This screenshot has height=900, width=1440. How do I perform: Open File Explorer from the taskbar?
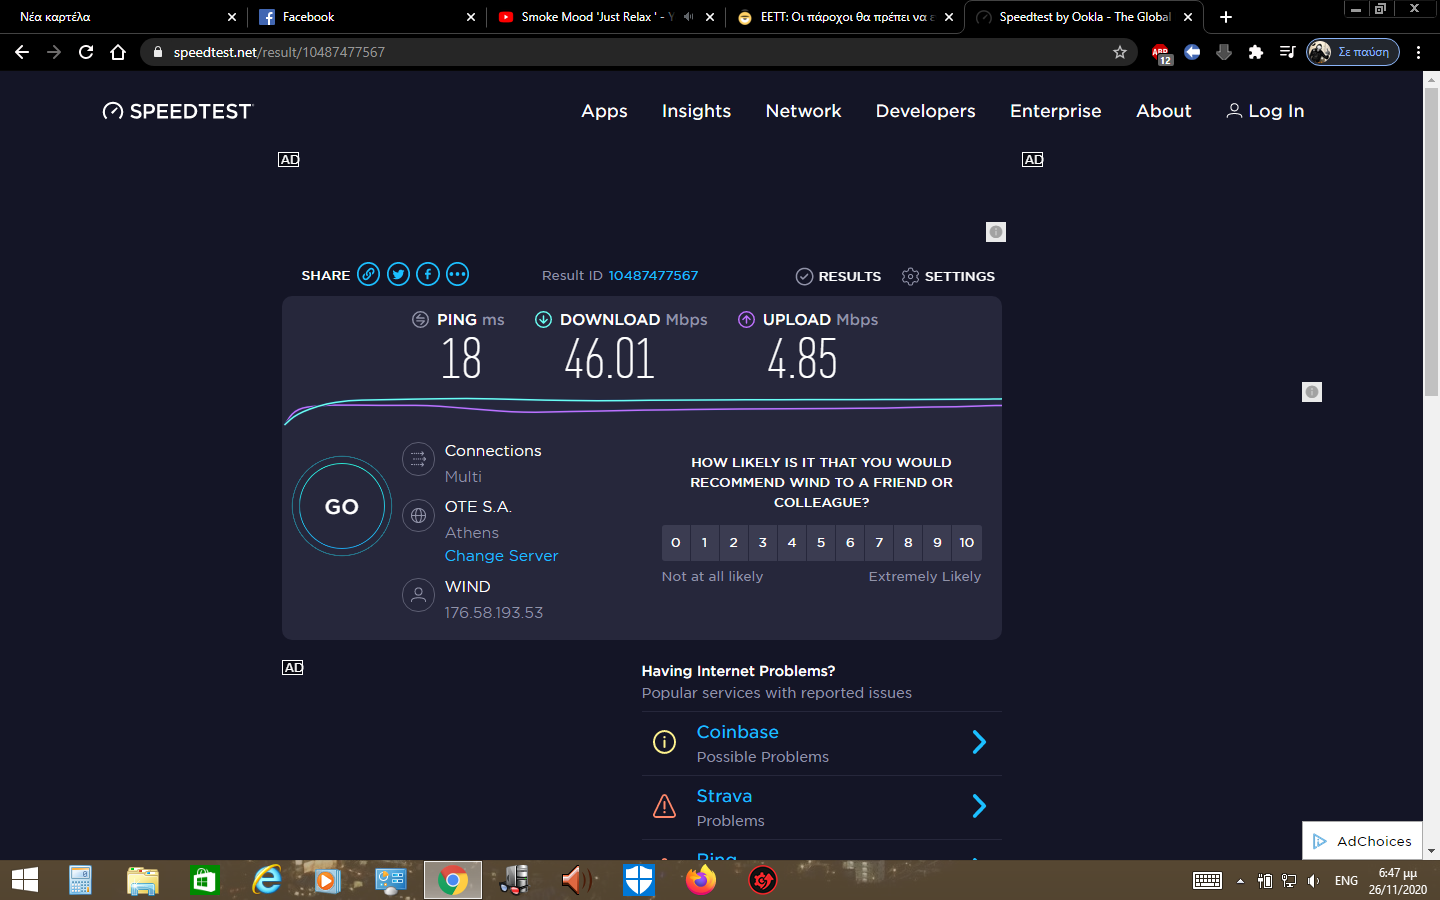143,880
